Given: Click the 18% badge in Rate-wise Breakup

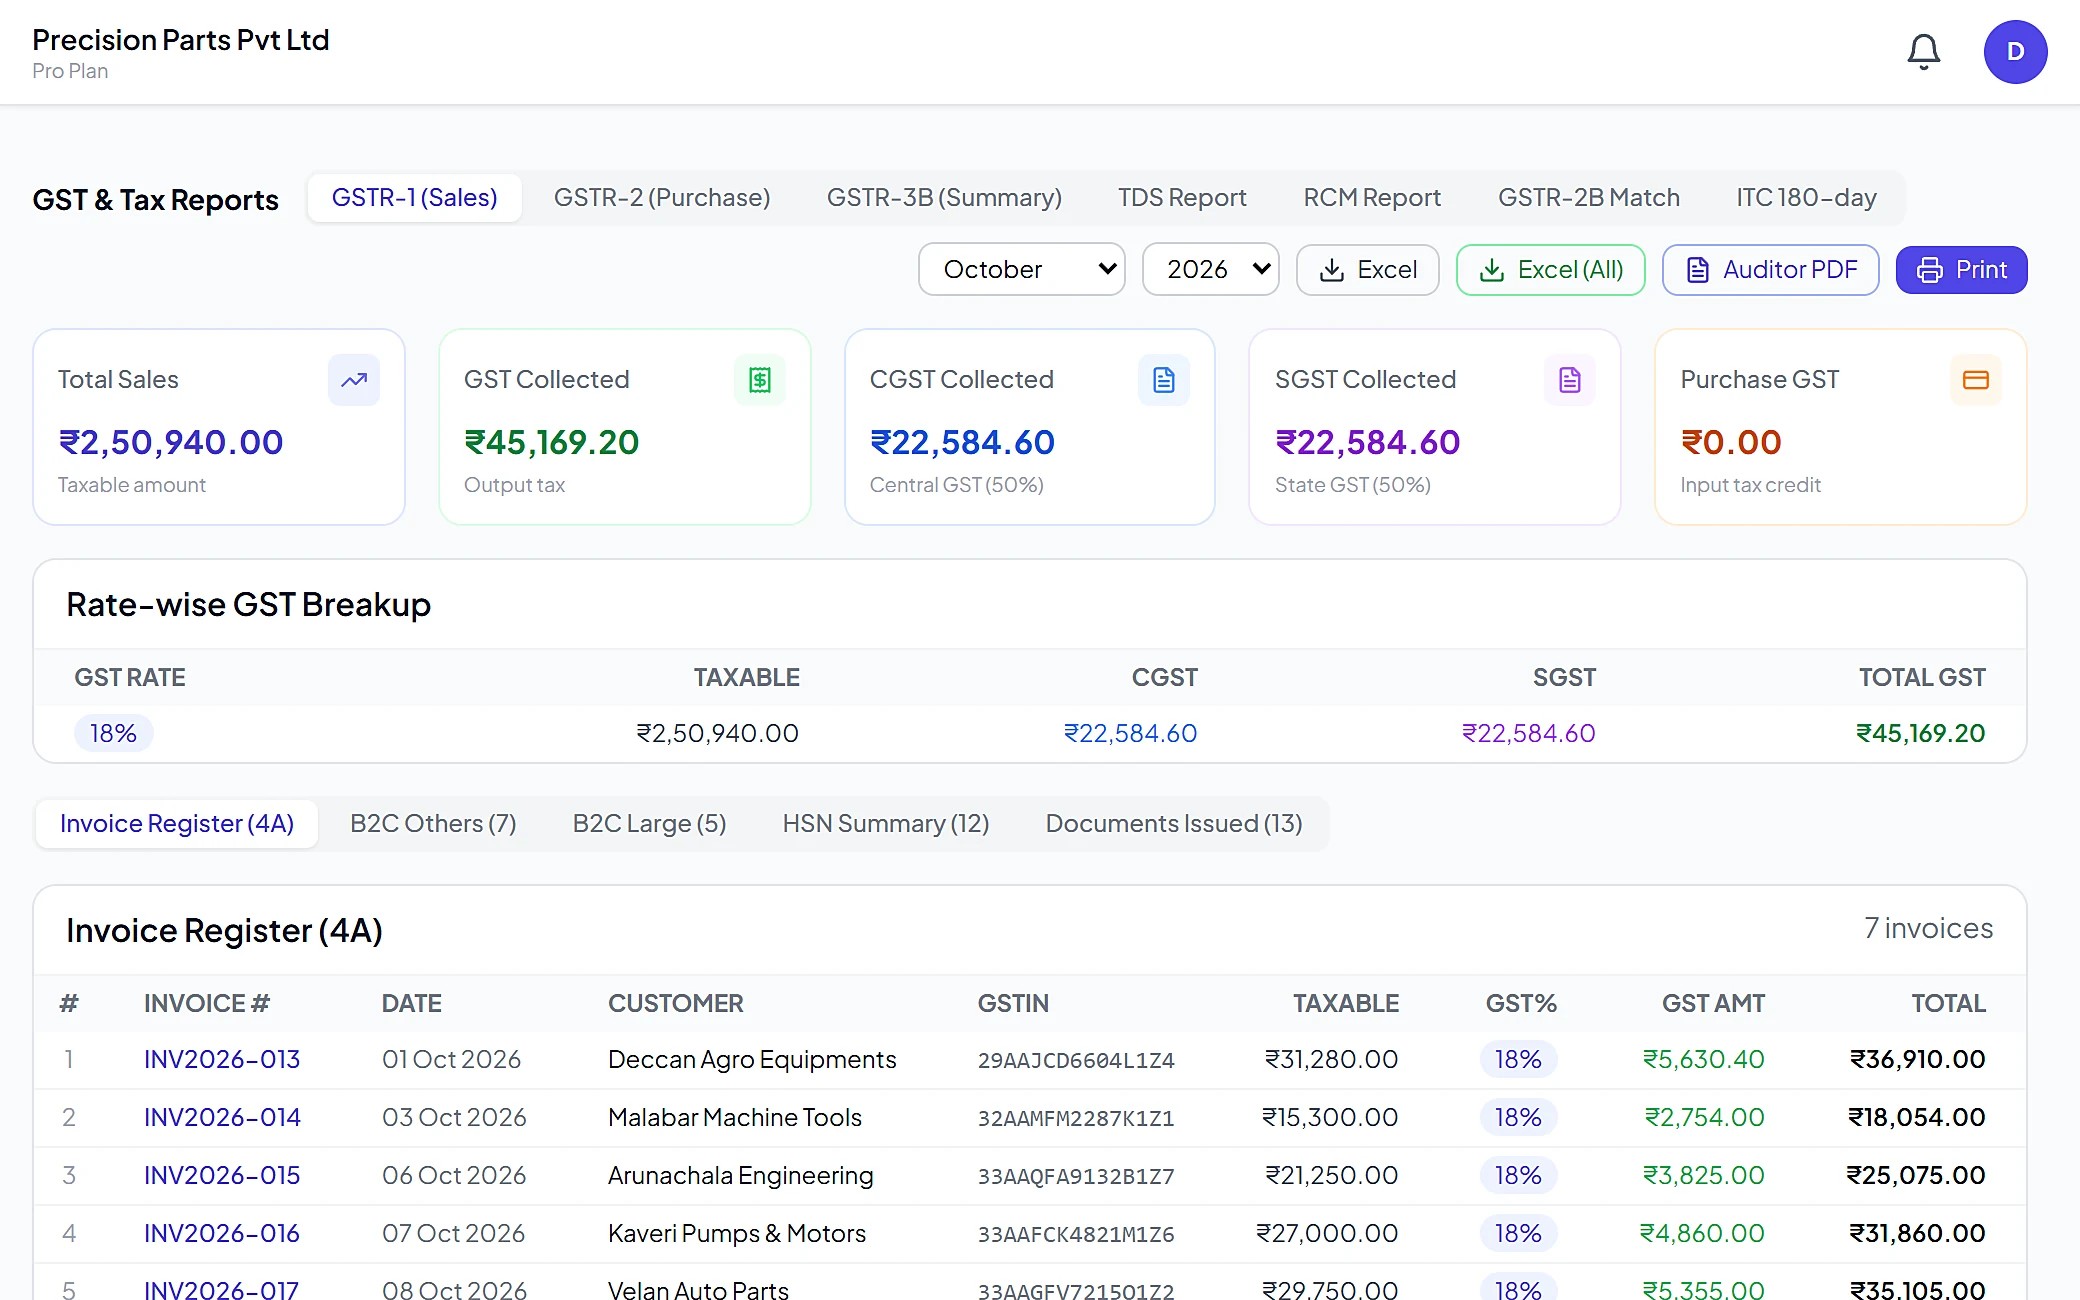Looking at the screenshot, I should (113, 733).
